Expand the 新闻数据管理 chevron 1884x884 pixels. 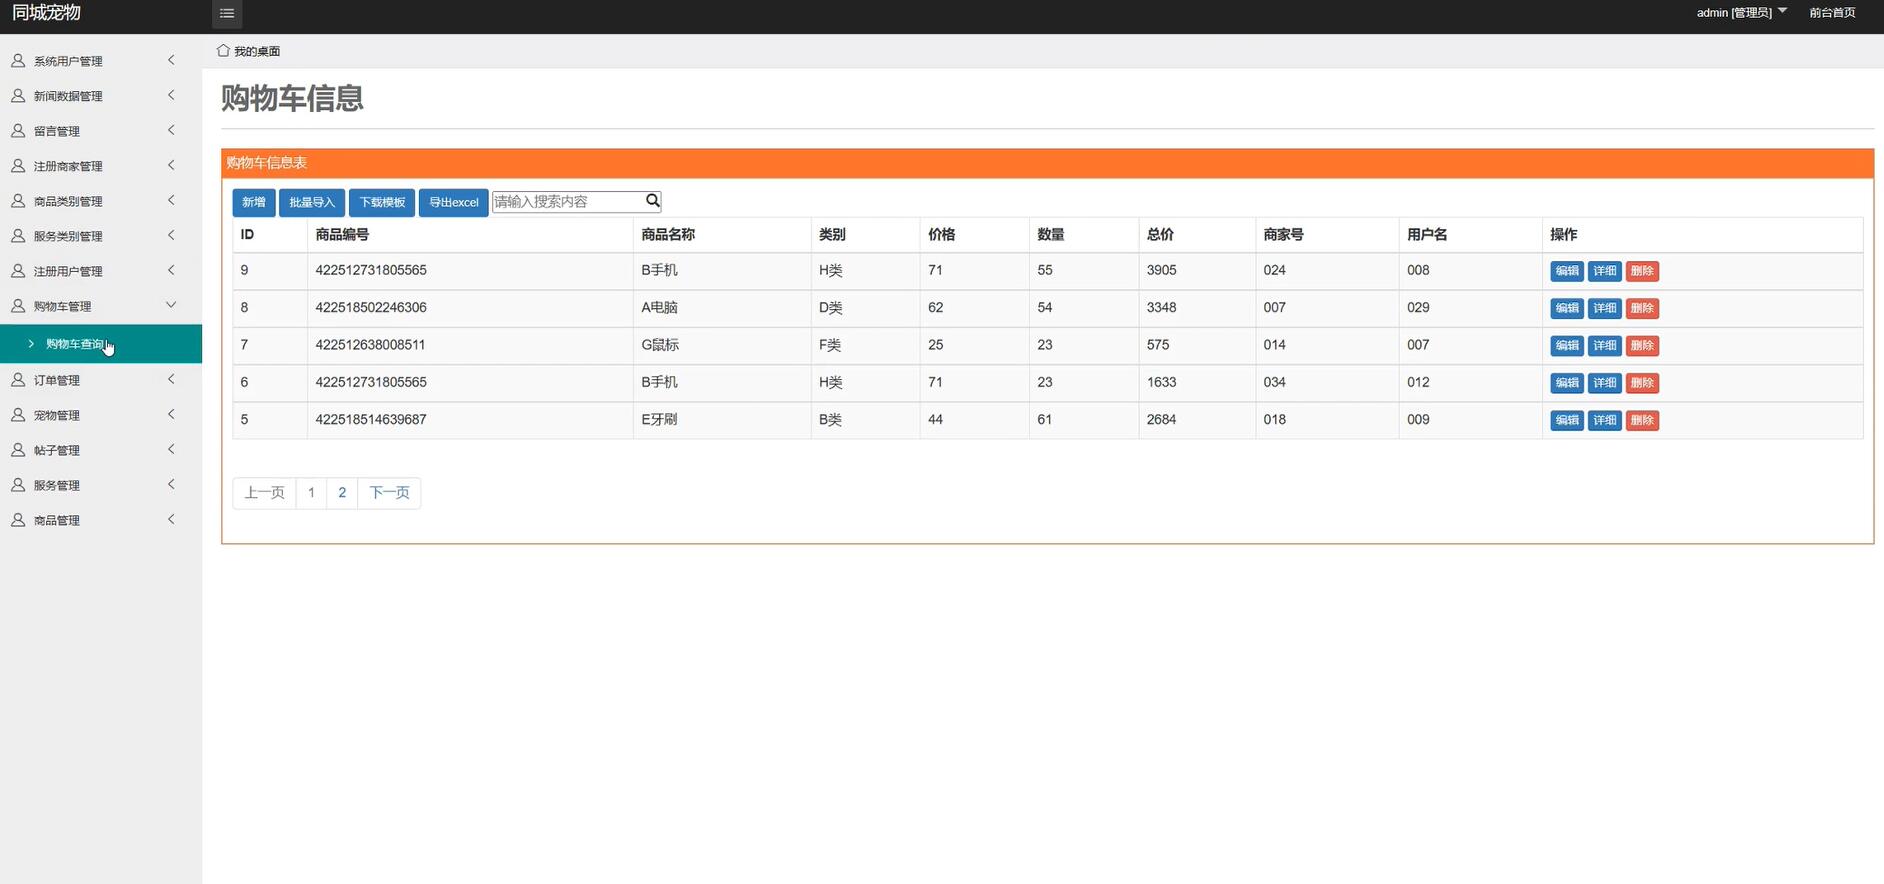171,95
